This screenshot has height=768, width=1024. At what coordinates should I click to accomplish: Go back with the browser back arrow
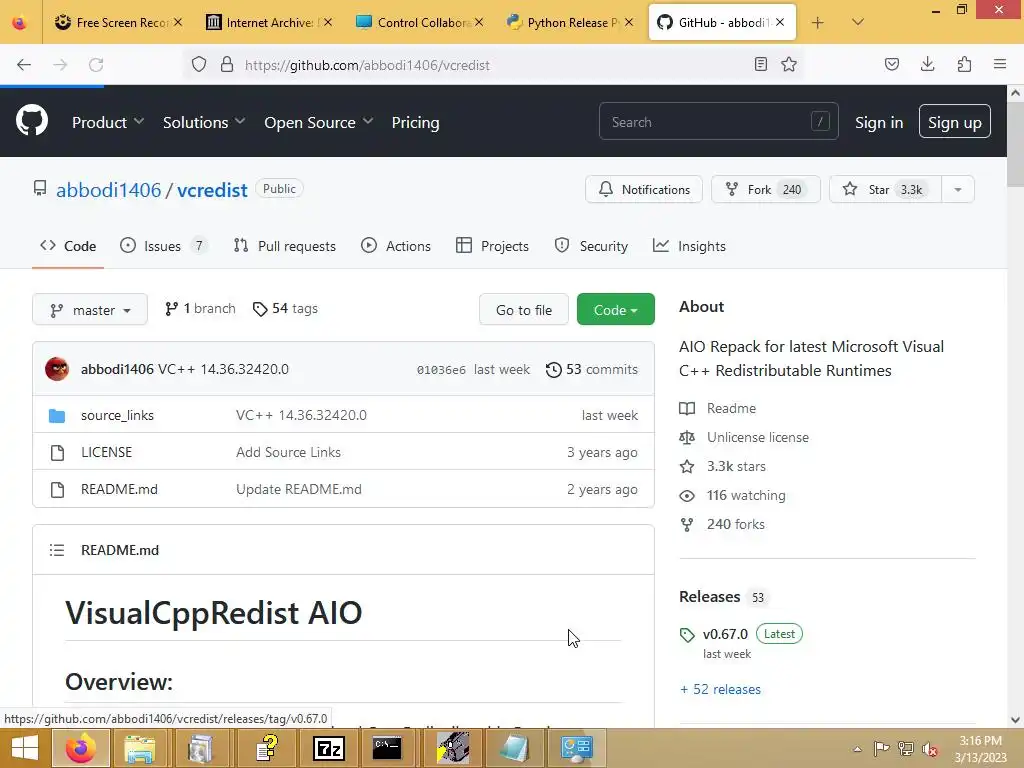pos(24,65)
